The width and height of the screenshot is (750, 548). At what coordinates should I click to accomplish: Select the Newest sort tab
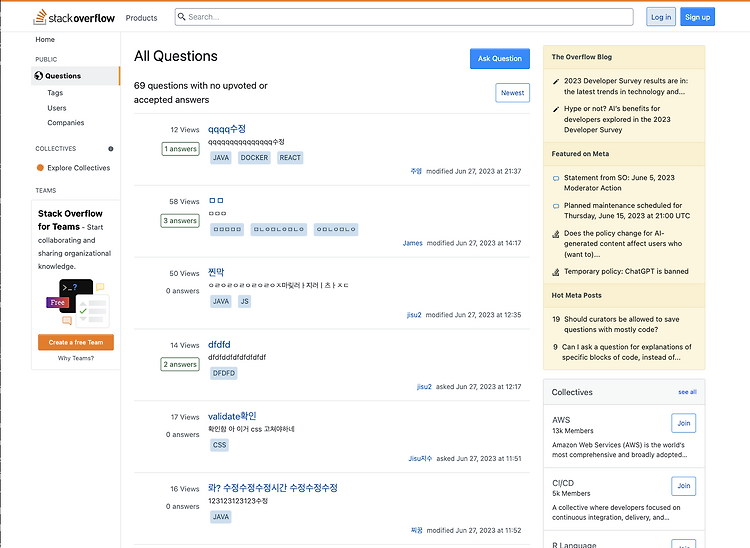tap(512, 93)
